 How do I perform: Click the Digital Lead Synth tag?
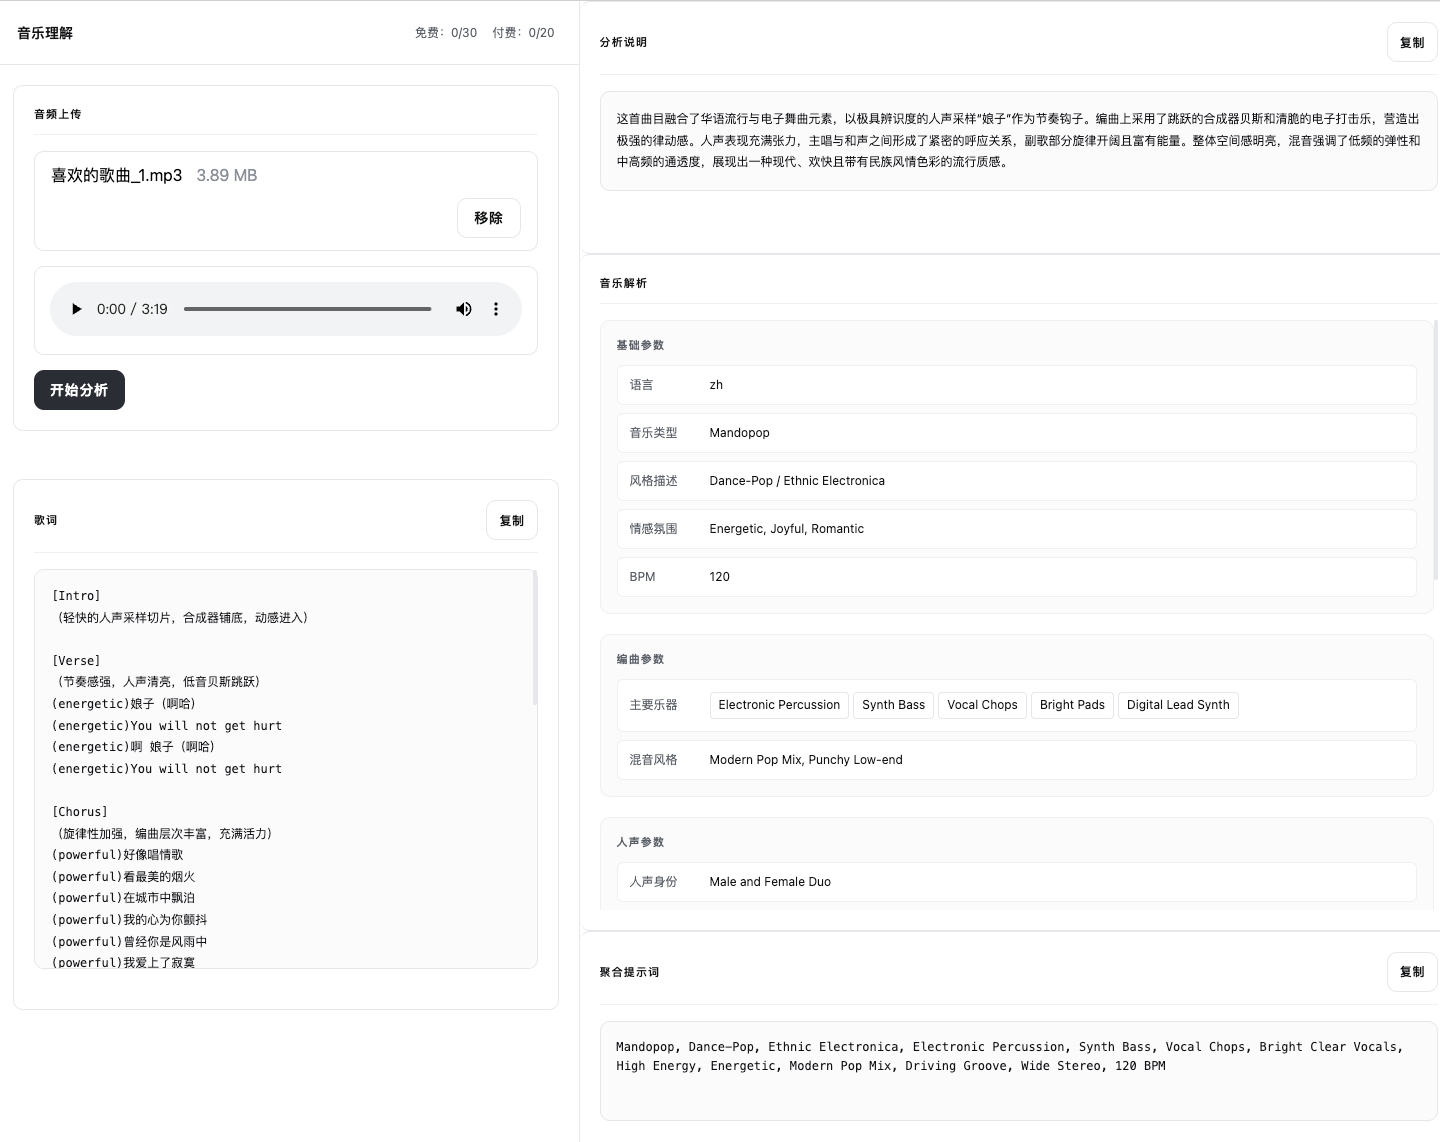click(1178, 705)
